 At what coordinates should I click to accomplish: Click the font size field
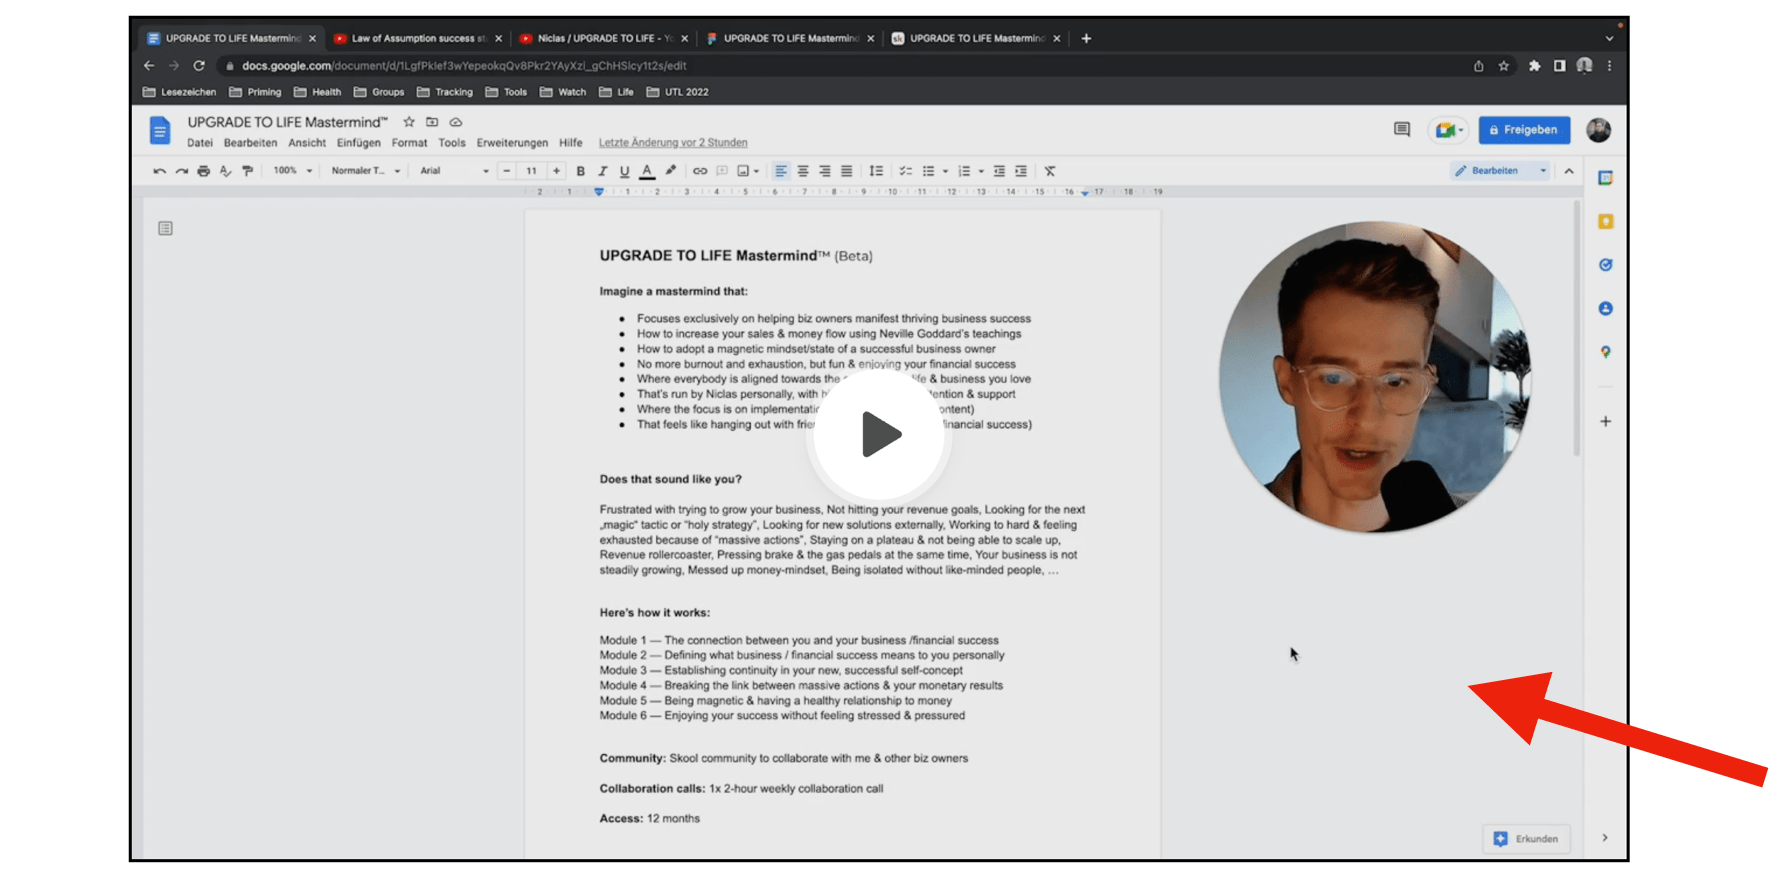tap(532, 171)
